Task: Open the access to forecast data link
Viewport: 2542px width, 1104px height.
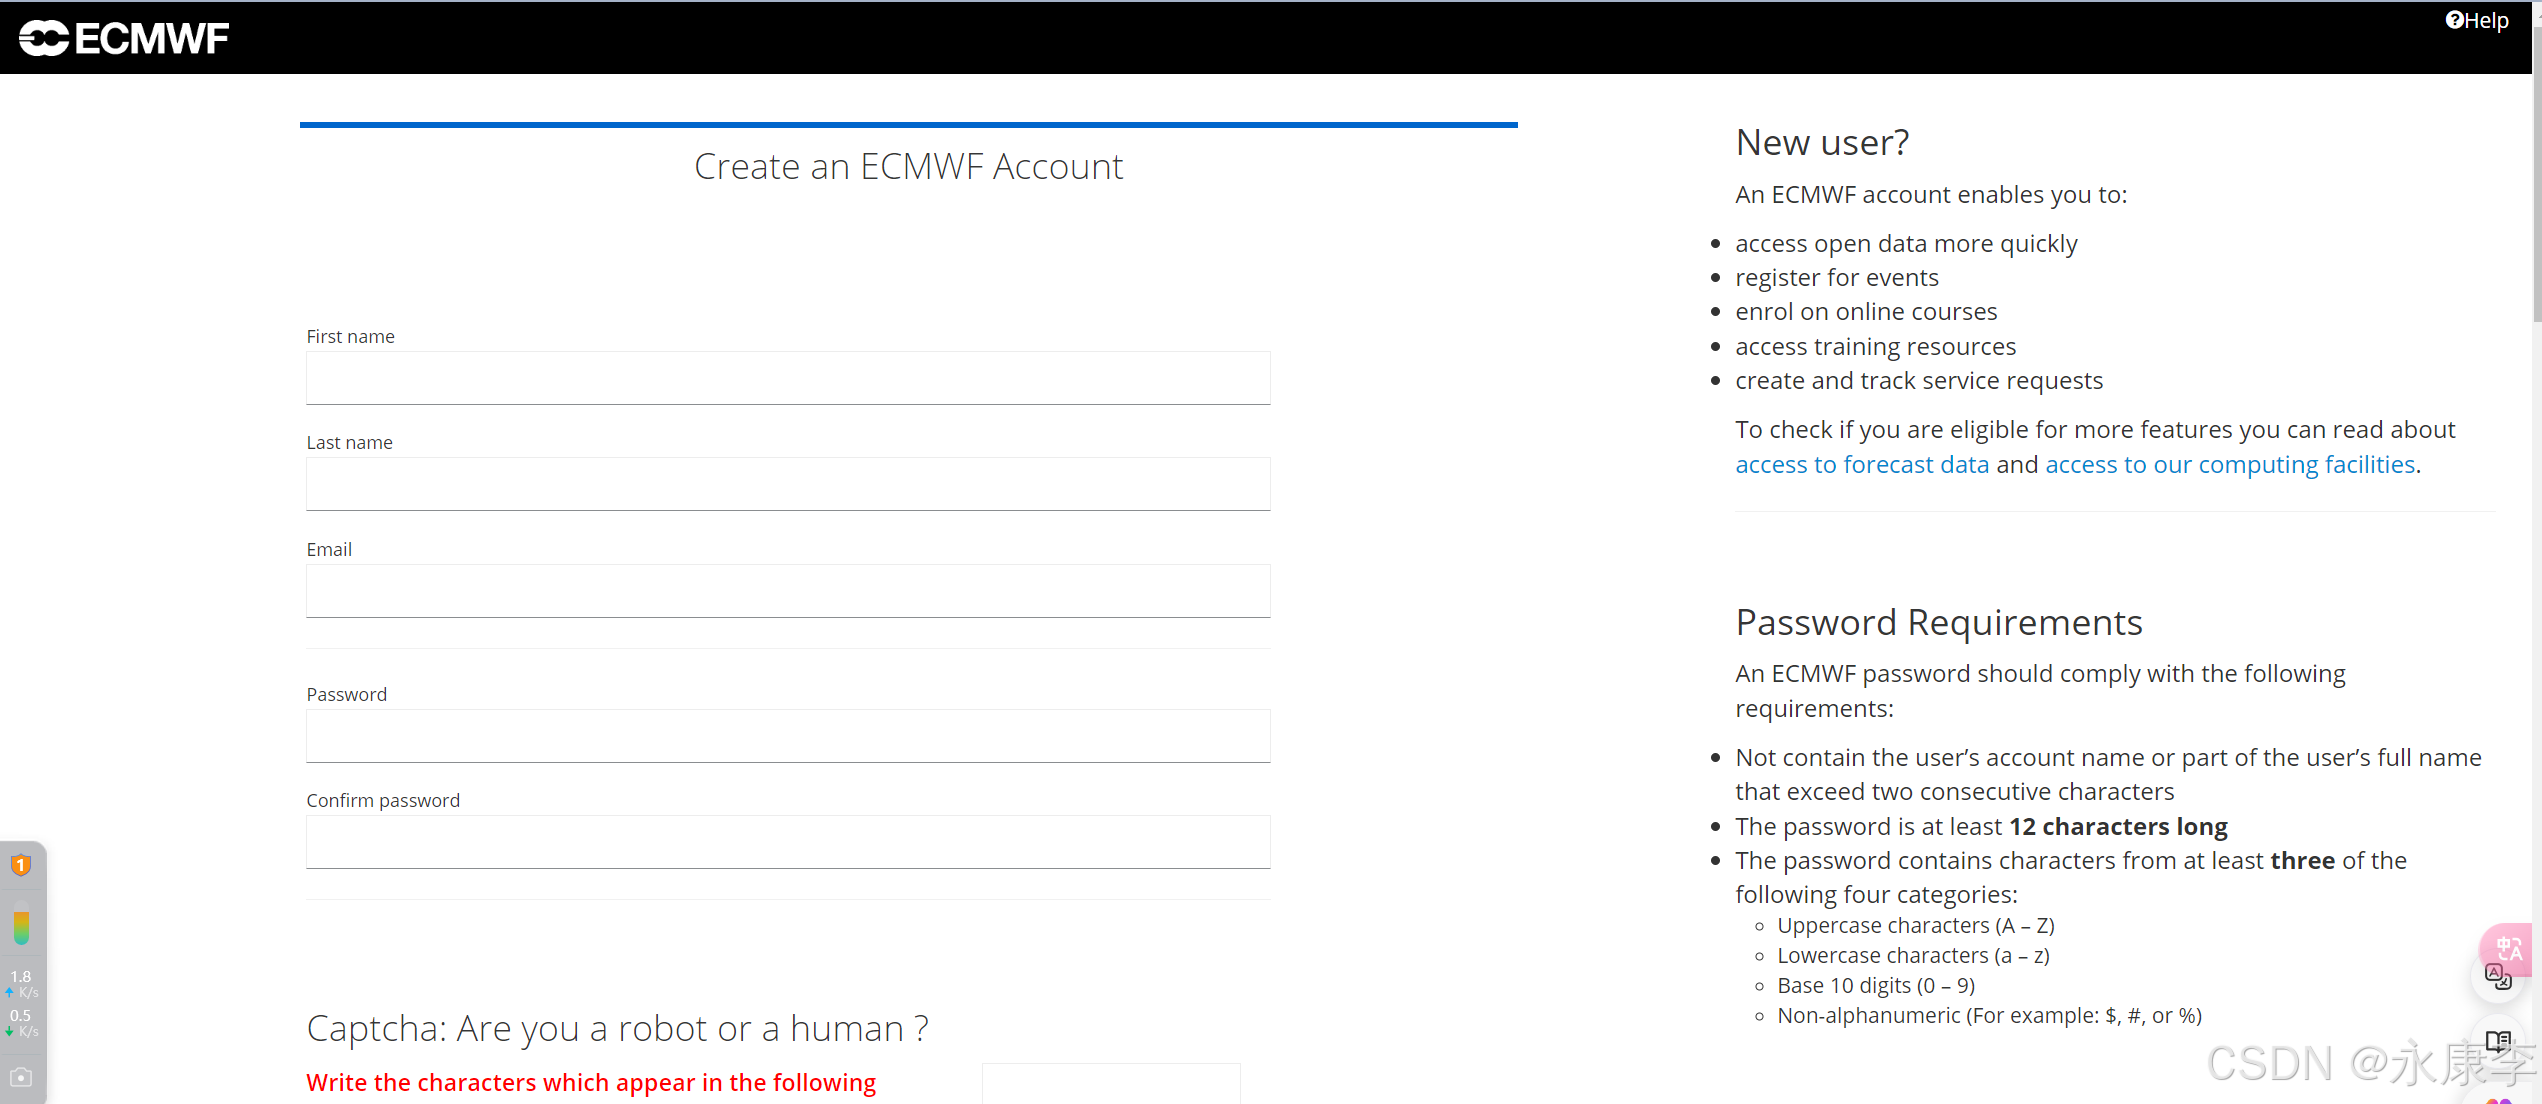Action: pyautogui.click(x=1861, y=465)
